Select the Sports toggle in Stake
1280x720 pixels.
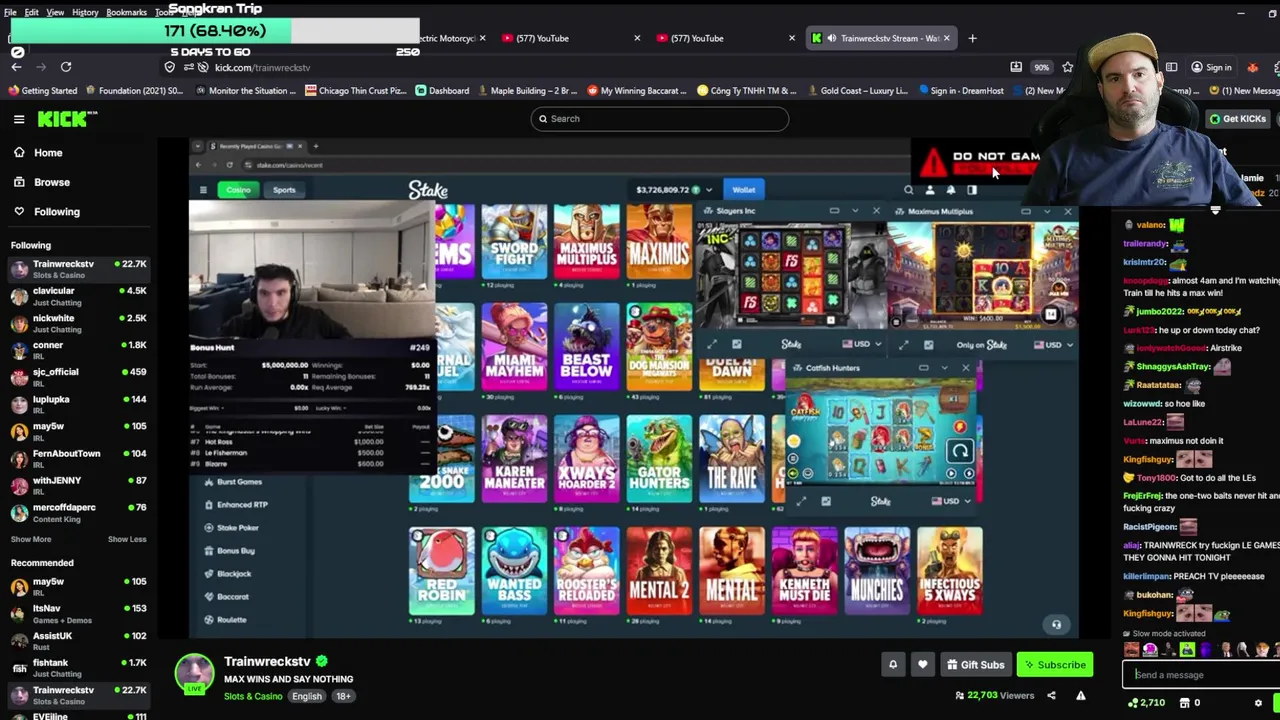click(x=284, y=190)
